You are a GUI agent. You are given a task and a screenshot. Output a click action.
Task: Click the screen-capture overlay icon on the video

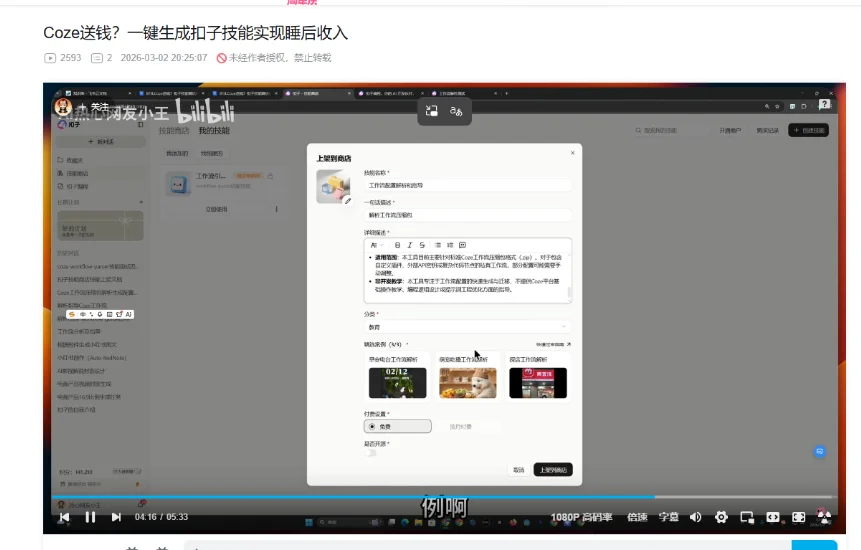432,111
